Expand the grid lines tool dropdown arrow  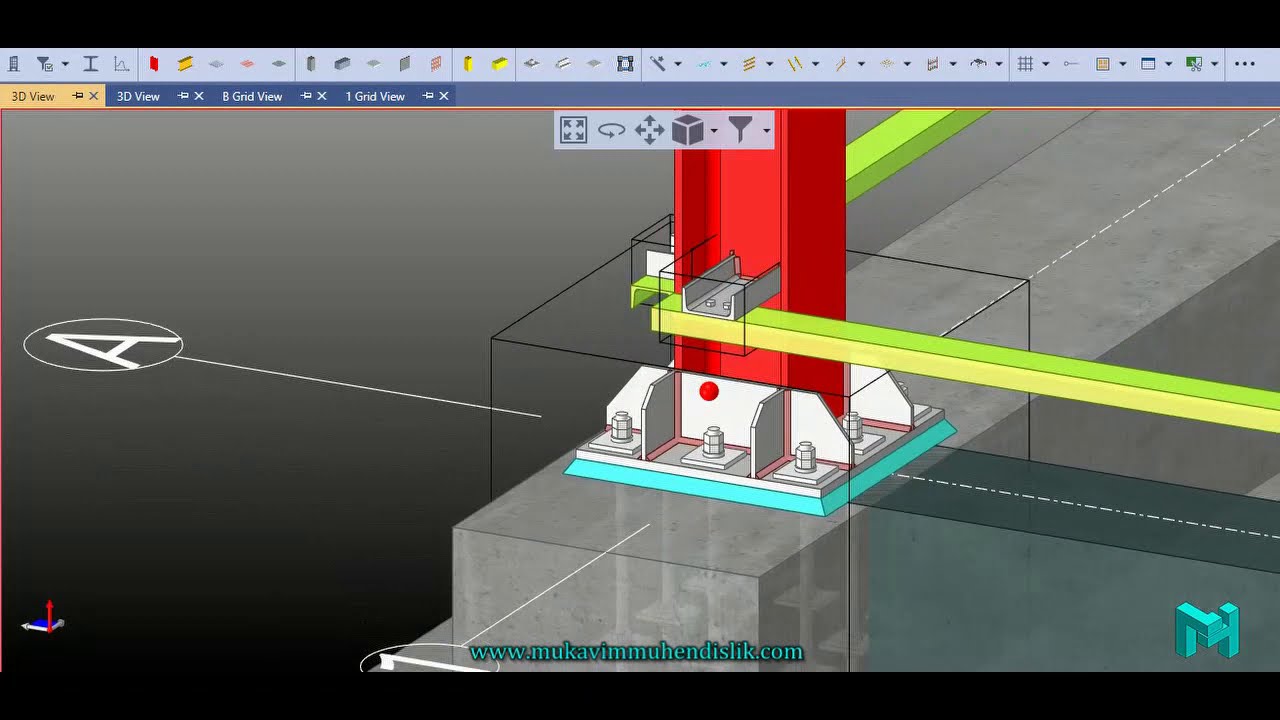[x=1046, y=64]
